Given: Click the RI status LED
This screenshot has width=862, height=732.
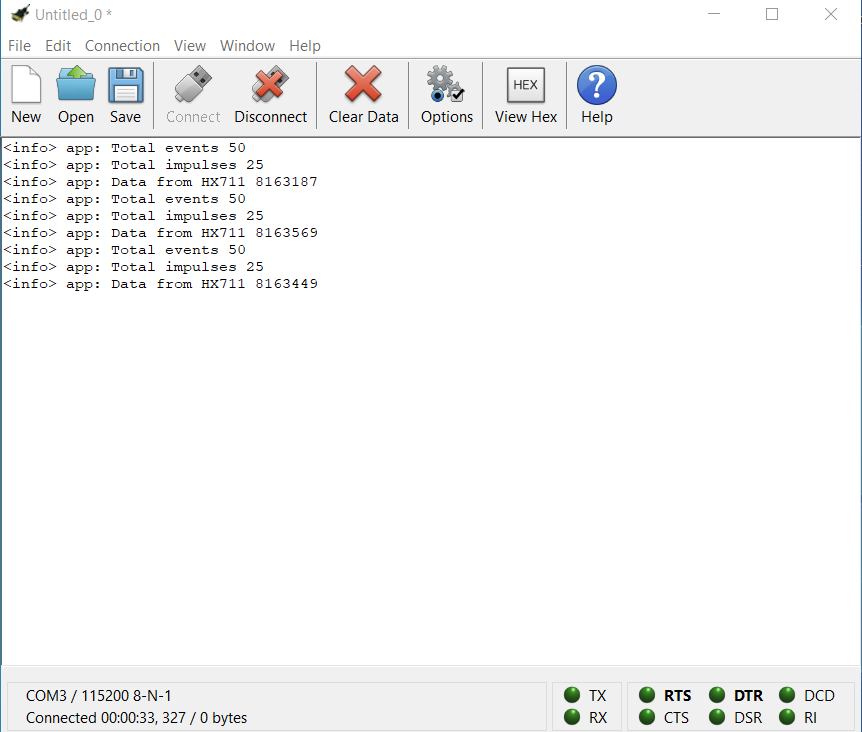Looking at the screenshot, I should [787, 717].
